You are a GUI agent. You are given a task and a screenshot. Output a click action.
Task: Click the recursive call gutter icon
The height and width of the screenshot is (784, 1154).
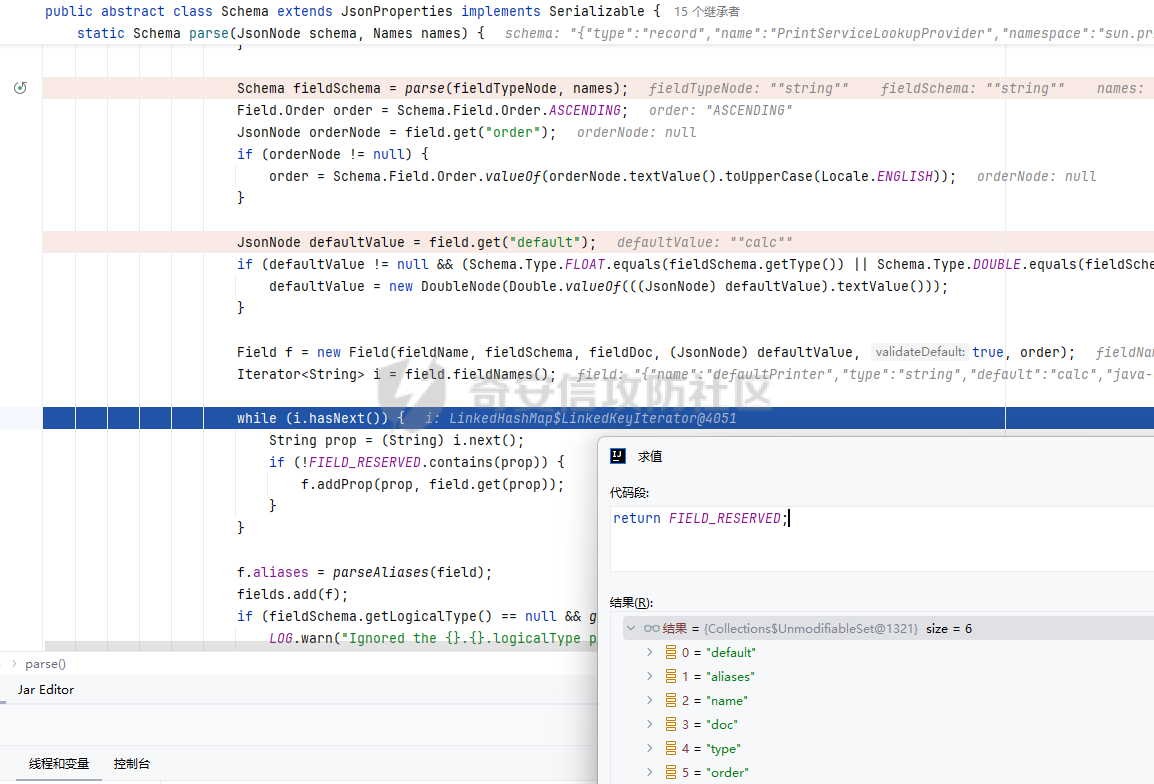coord(20,89)
